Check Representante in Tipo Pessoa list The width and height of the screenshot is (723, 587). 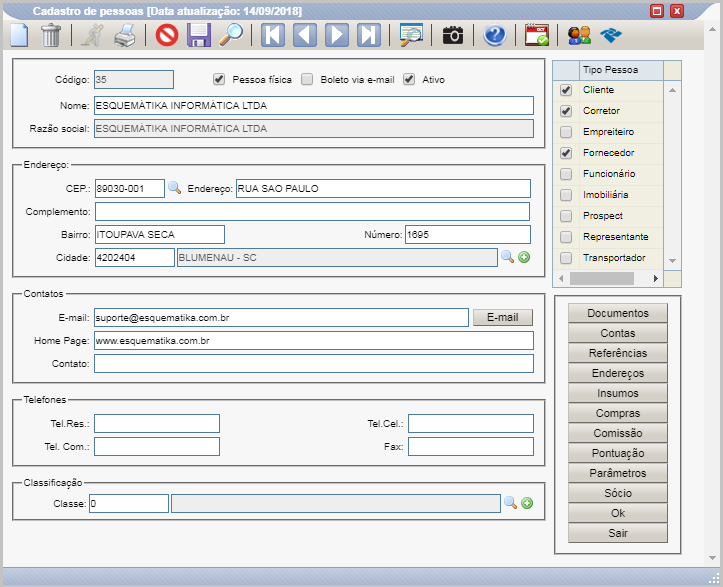[x=566, y=237]
